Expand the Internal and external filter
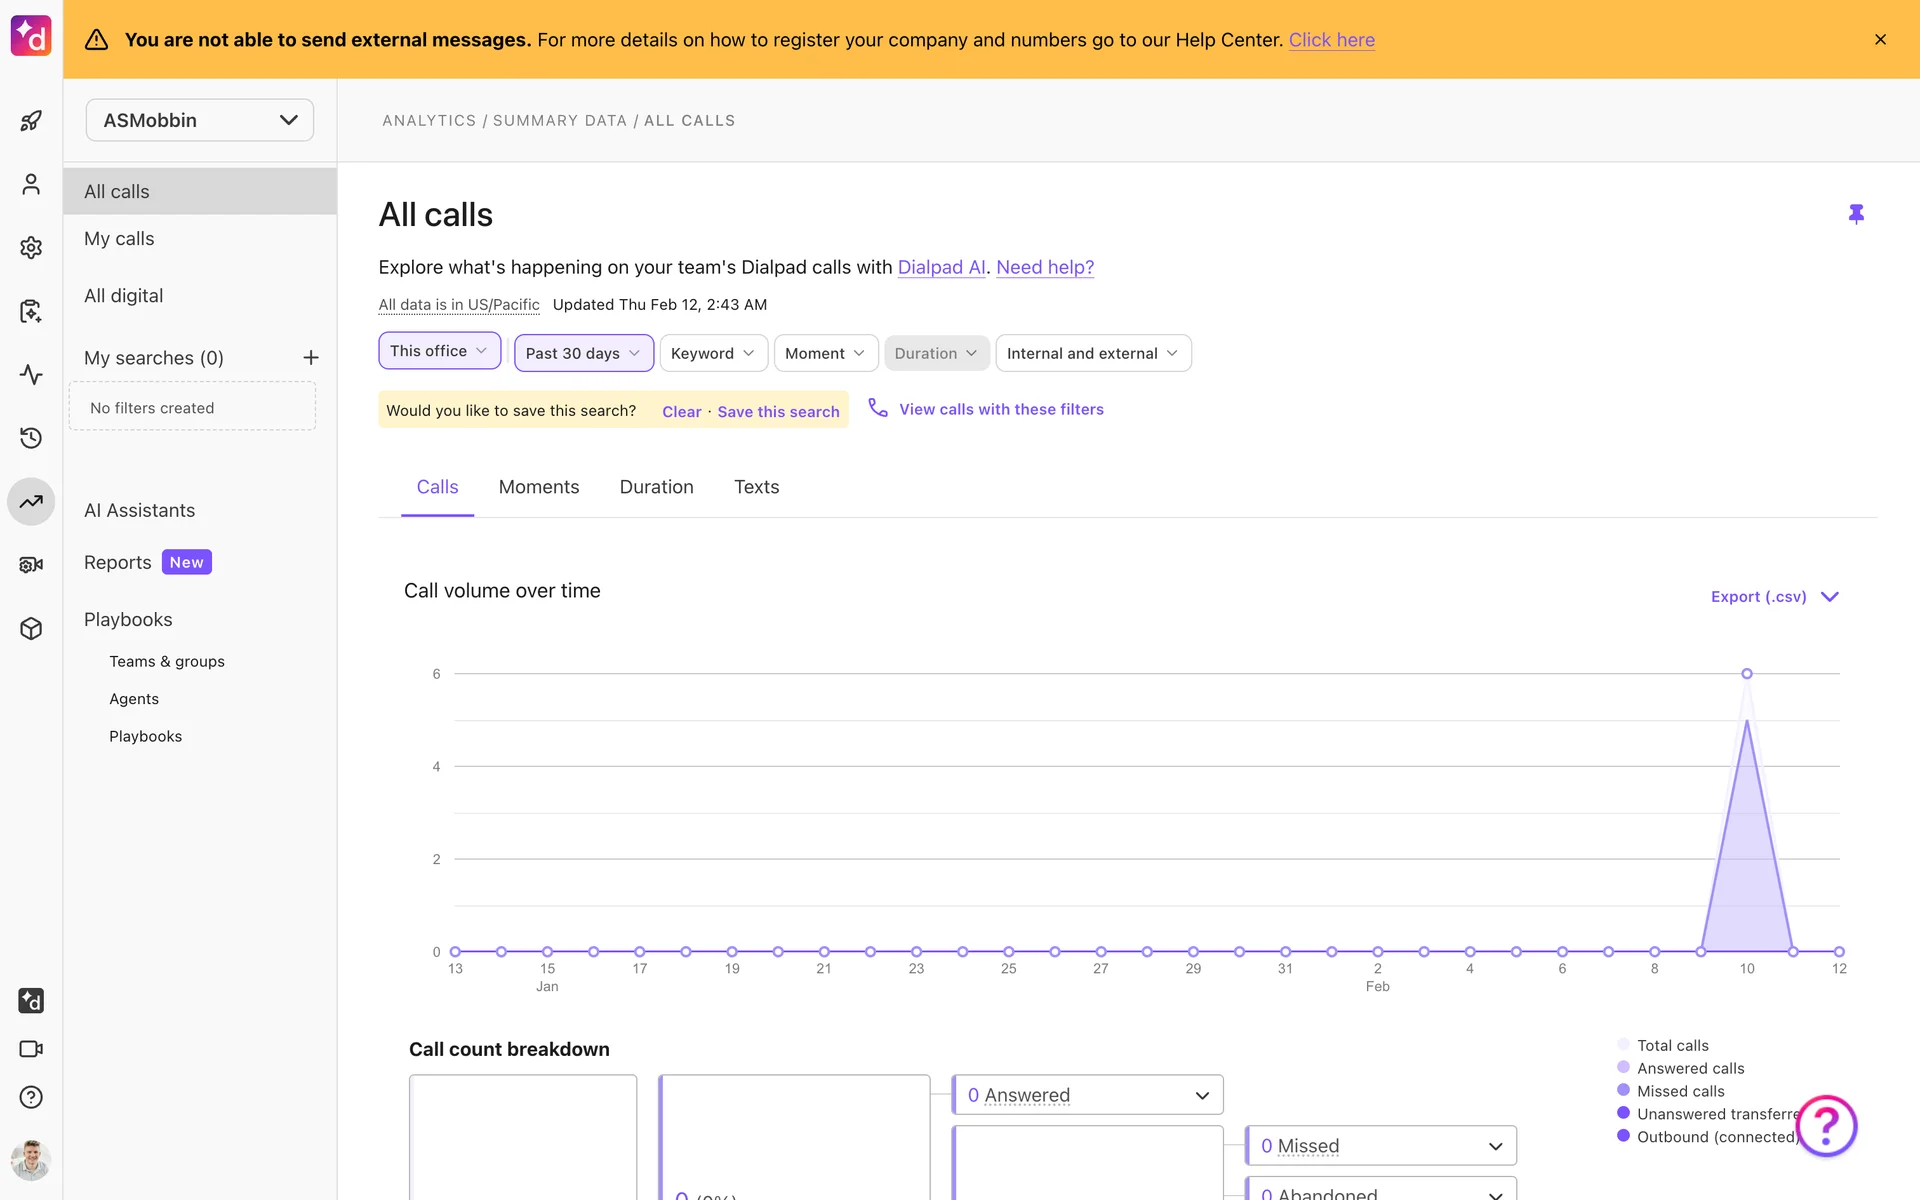The image size is (1920, 1200). 1092,353
